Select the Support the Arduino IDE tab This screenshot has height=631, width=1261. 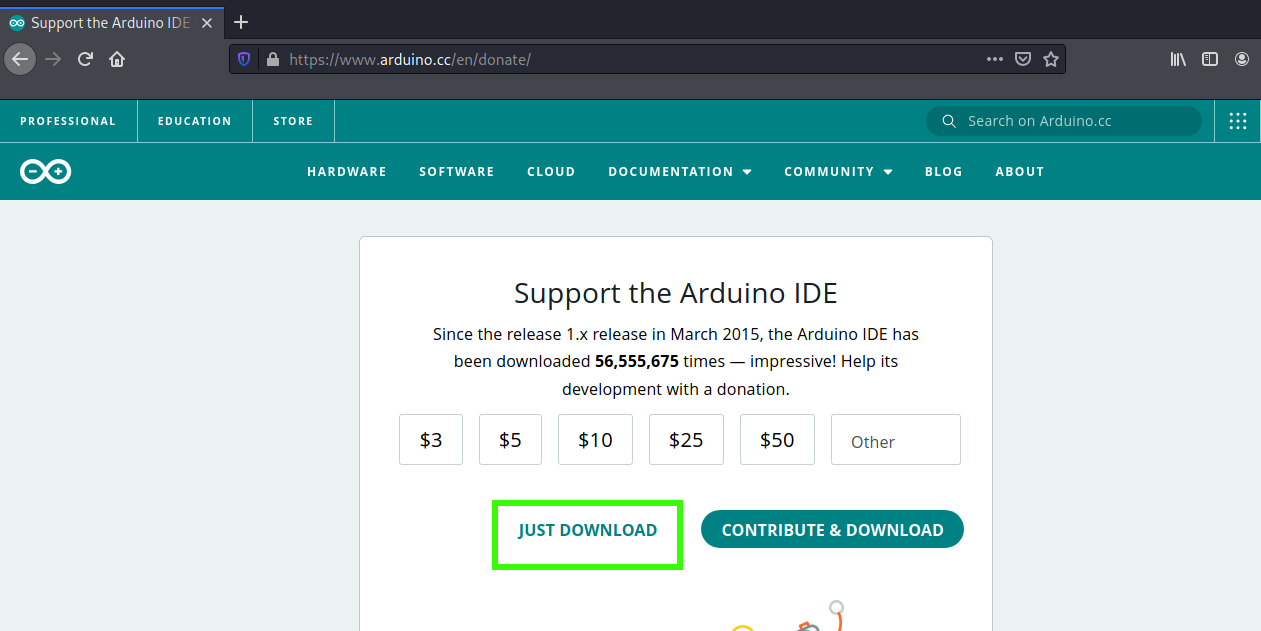(x=111, y=22)
